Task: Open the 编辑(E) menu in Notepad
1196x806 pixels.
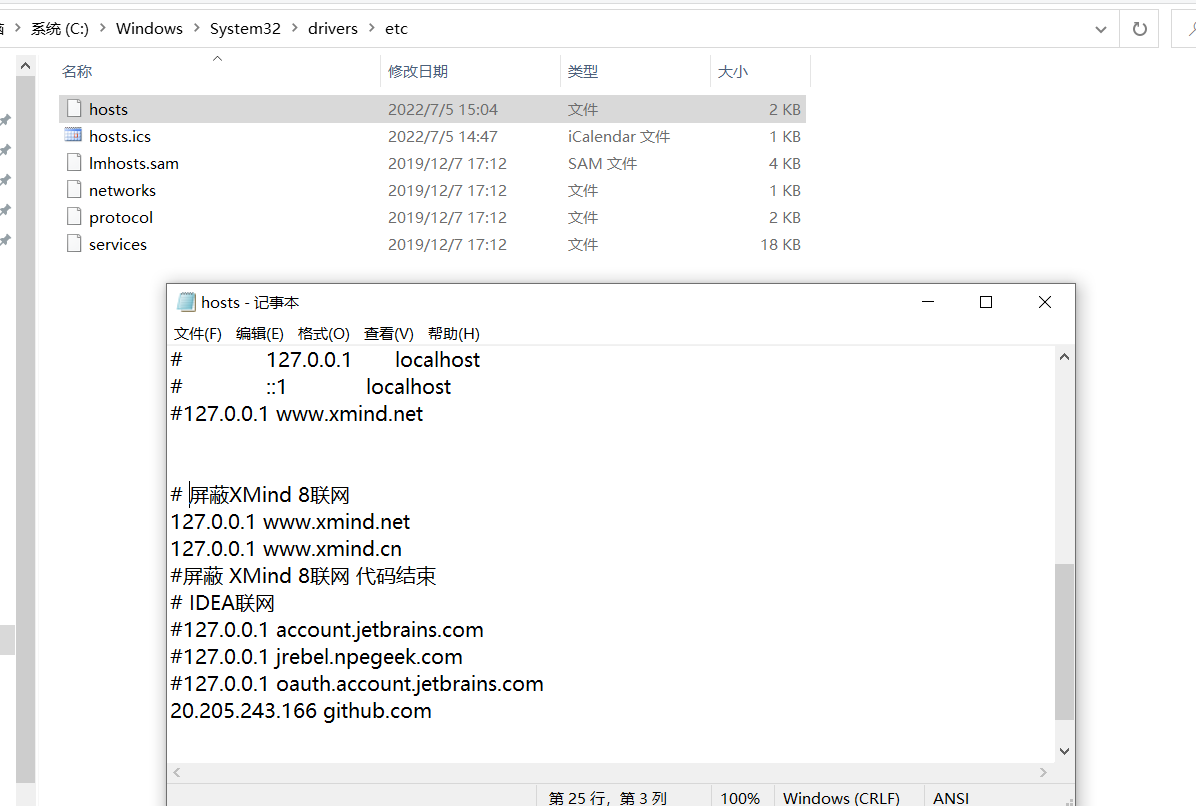Action: pos(260,333)
